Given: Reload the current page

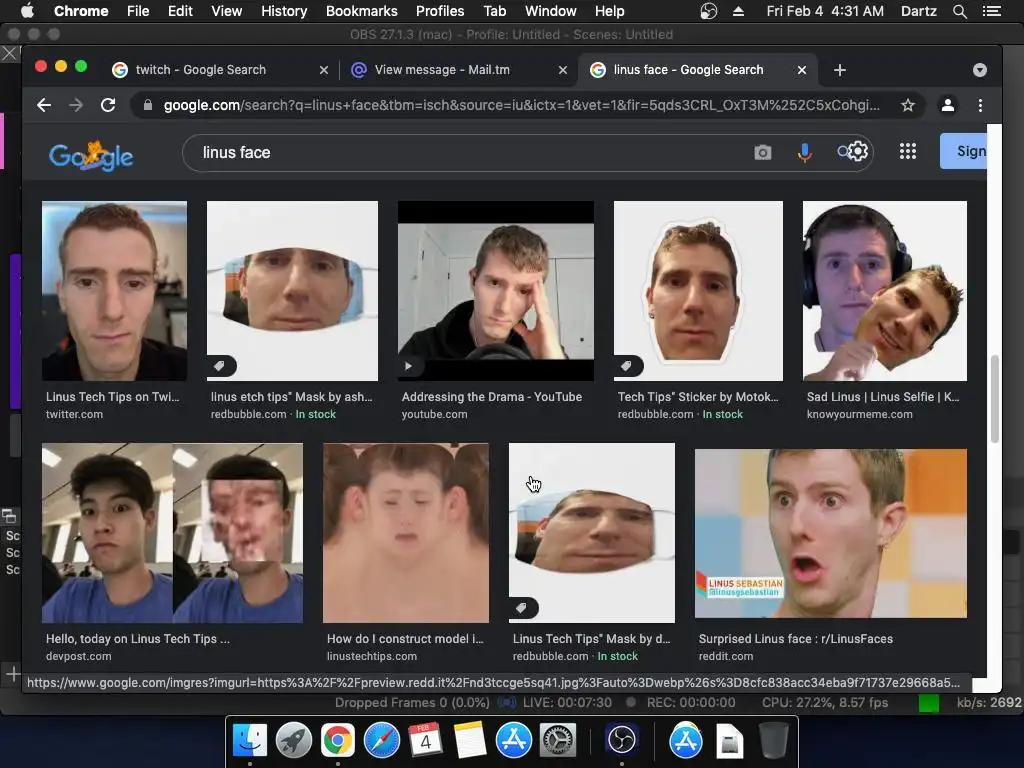Looking at the screenshot, I should (x=108, y=105).
